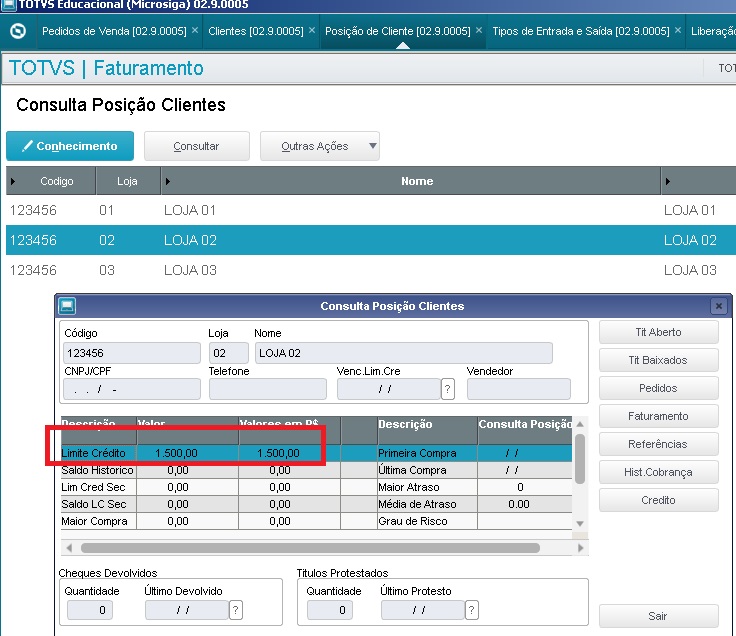Click the Nome field LOJA 02
Viewport: 736px width, 636px height.
tap(404, 353)
